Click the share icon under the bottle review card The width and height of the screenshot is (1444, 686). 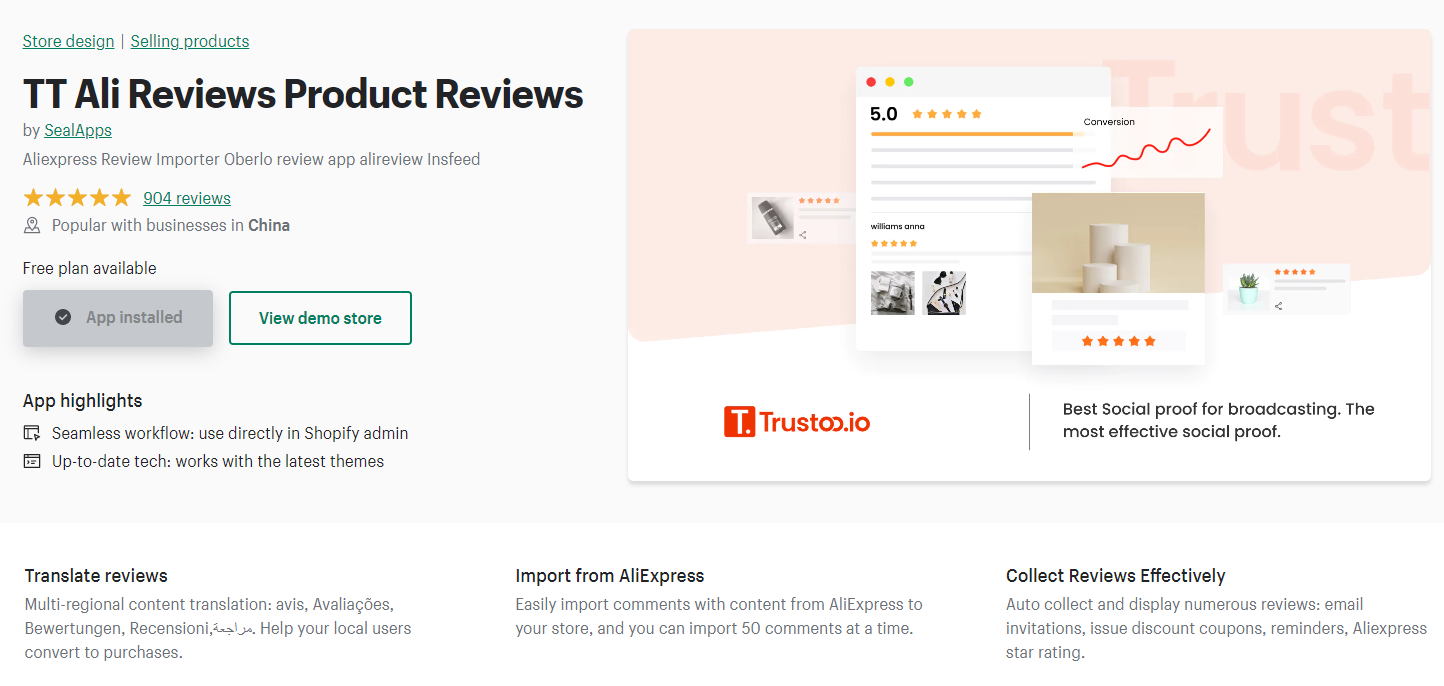tap(803, 234)
